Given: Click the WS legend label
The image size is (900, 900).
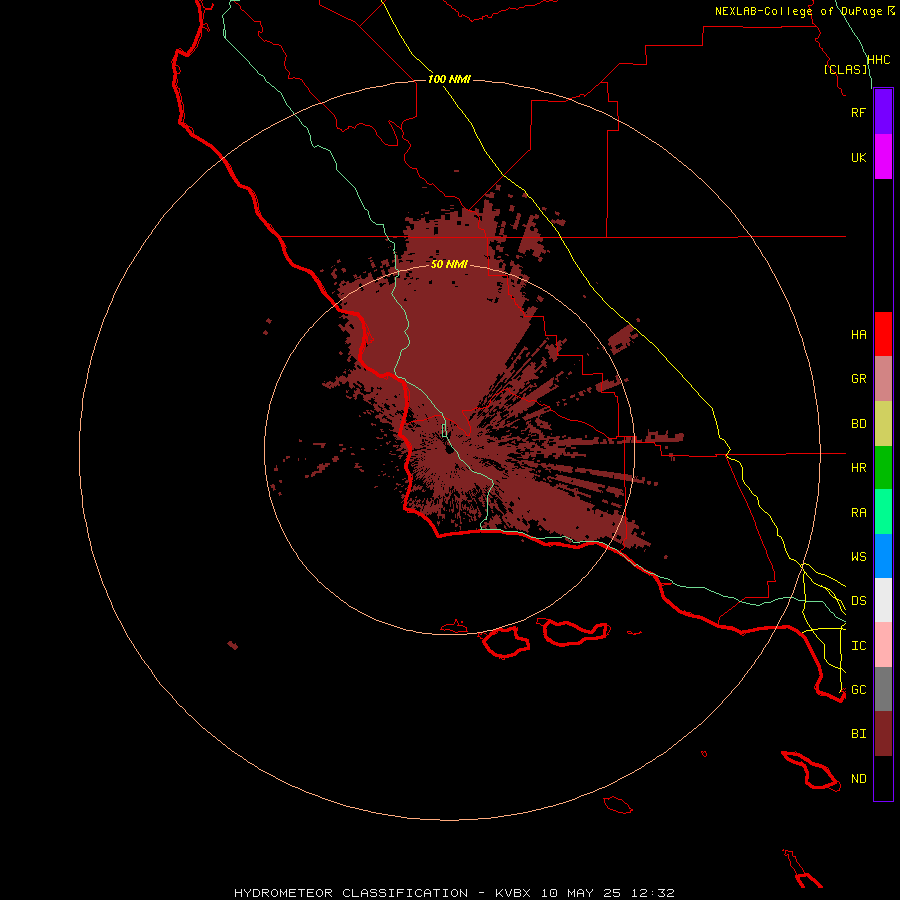Looking at the screenshot, I should click(x=858, y=557).
